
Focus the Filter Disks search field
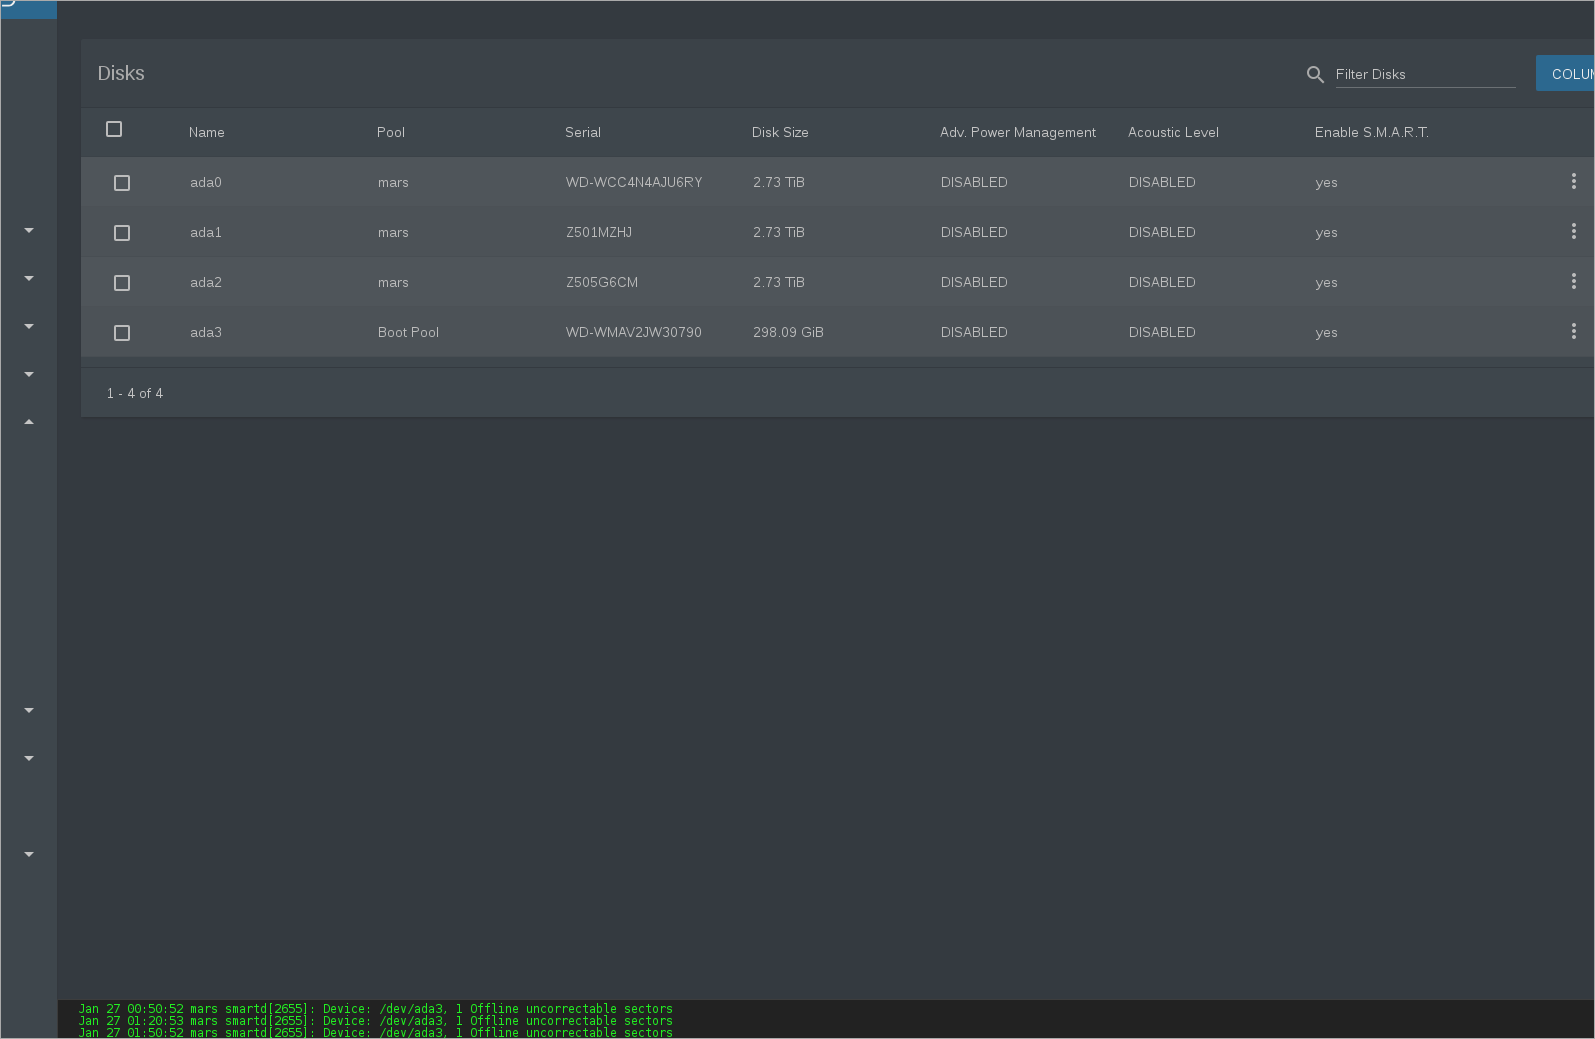(x=1424, y=74)
